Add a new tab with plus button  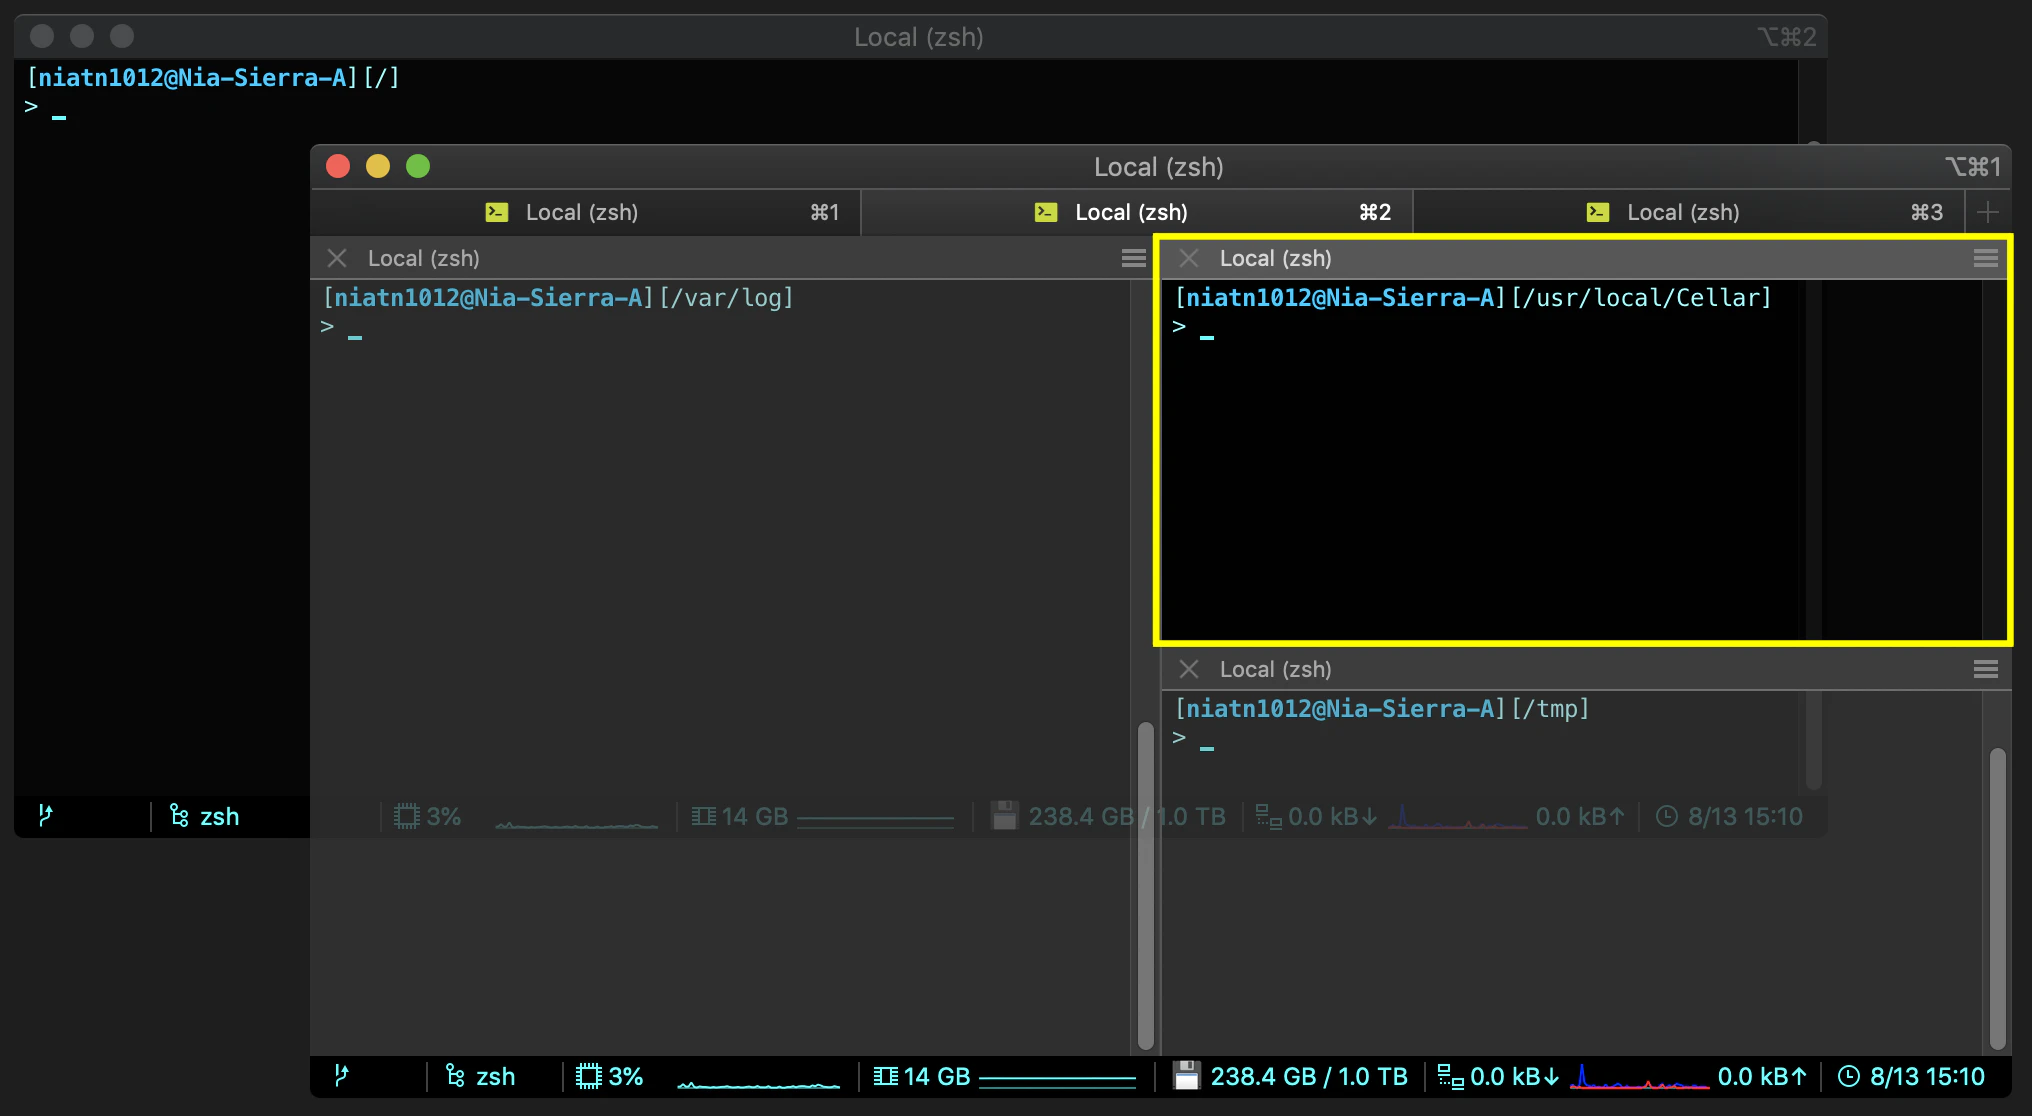tap(1988, 212)
